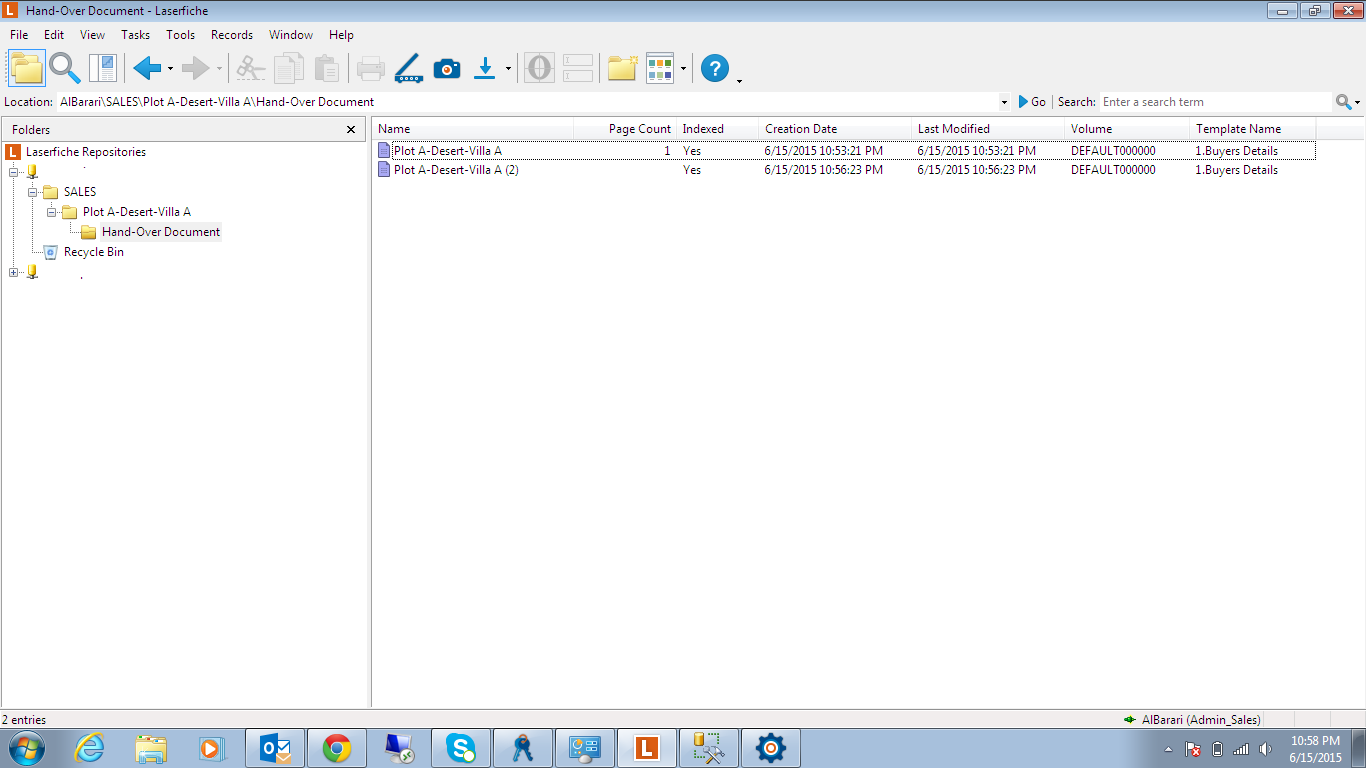The width and height of the screenshot is (1366, 768).
Task: Open the Window menu
Action: coord(291,35)
